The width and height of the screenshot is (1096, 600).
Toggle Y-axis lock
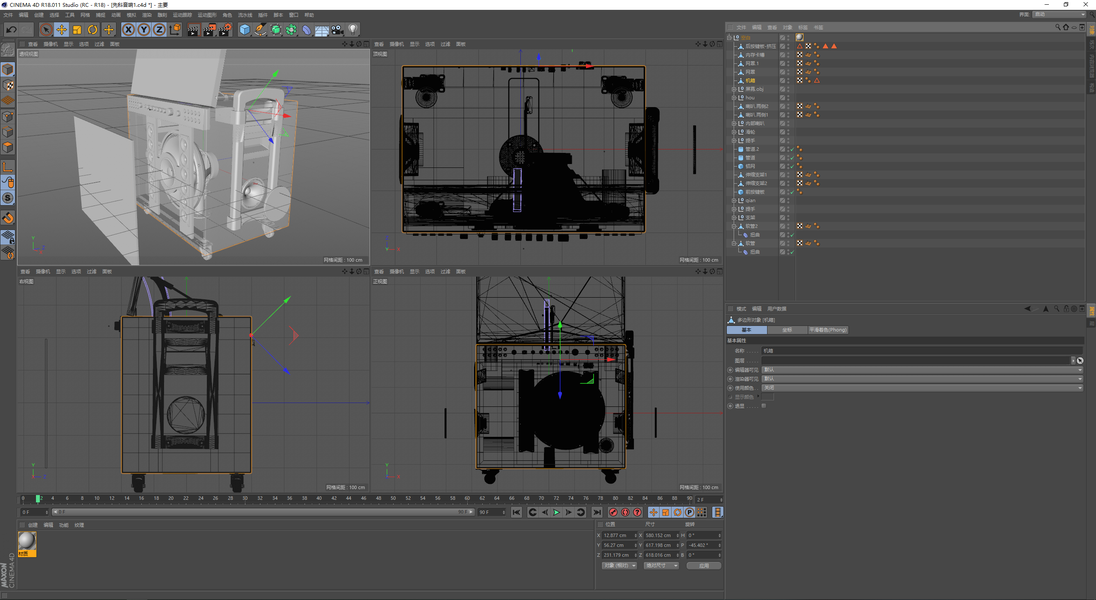143,30
